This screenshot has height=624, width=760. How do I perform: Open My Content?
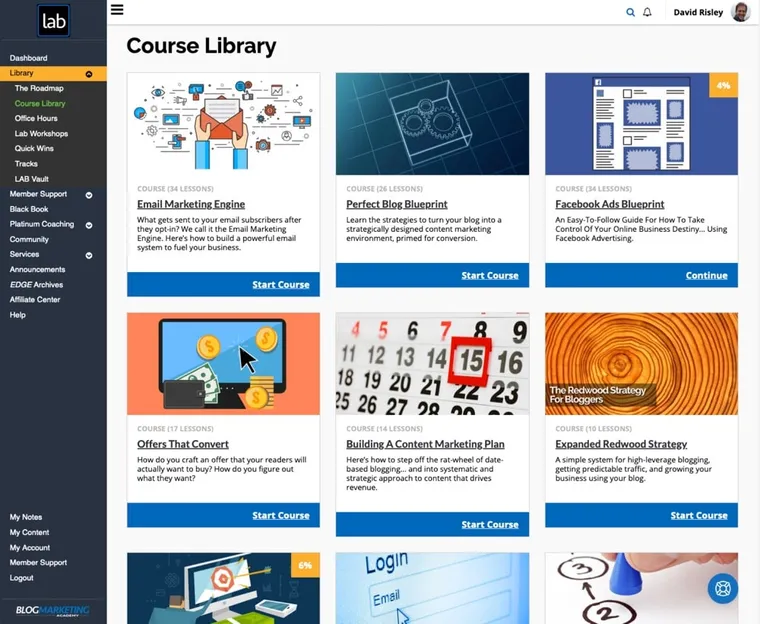pyautogui.click(x=29, y=532)
